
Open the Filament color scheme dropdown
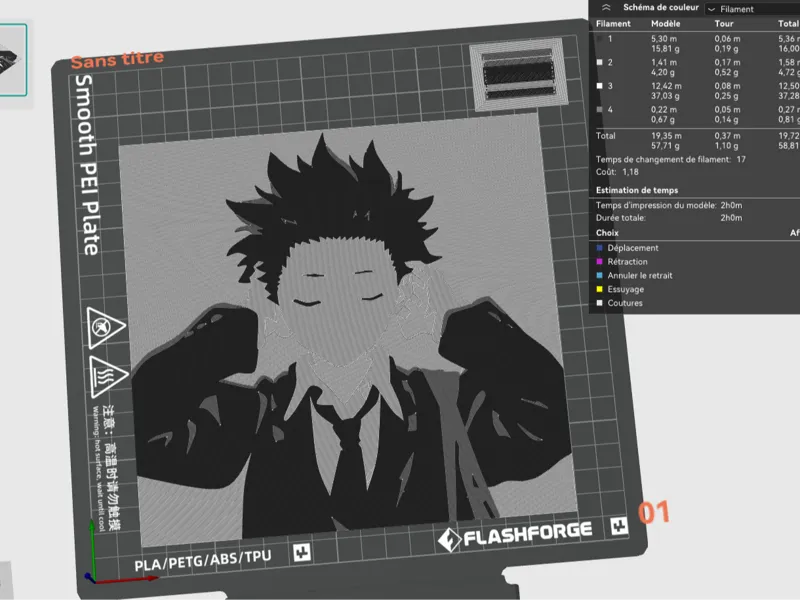[753, 9]
